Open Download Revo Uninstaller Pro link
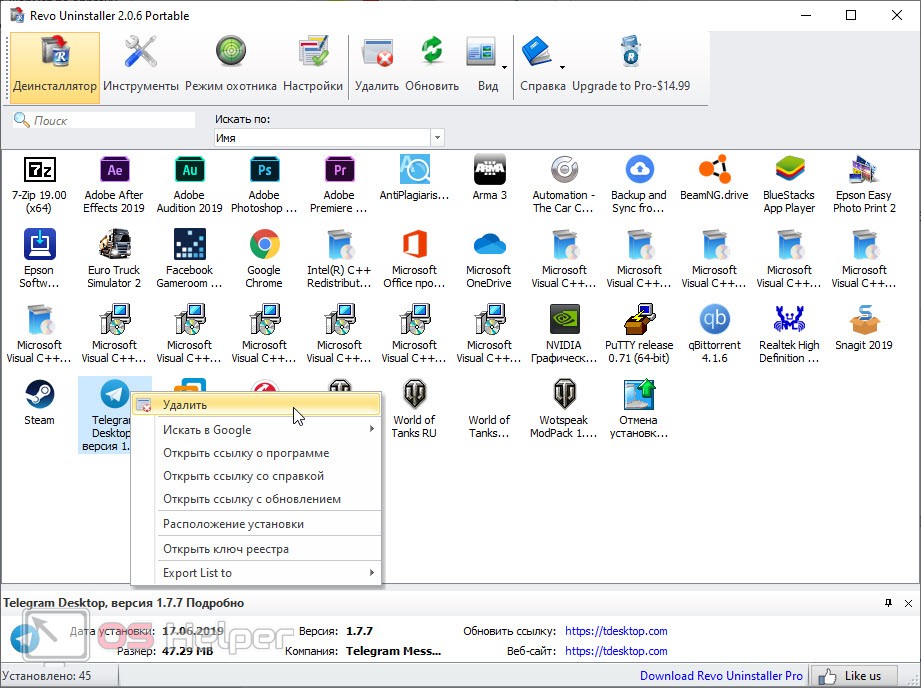The height and width of the screenshot is (688, 921). pos(721,676)
